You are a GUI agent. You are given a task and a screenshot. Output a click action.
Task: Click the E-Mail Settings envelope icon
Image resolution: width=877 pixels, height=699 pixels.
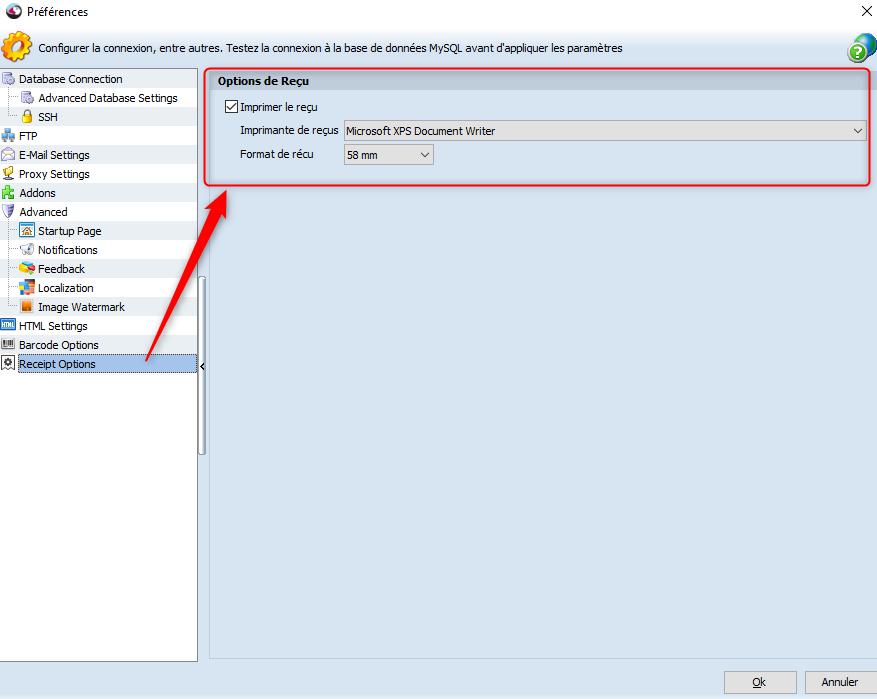9,155
